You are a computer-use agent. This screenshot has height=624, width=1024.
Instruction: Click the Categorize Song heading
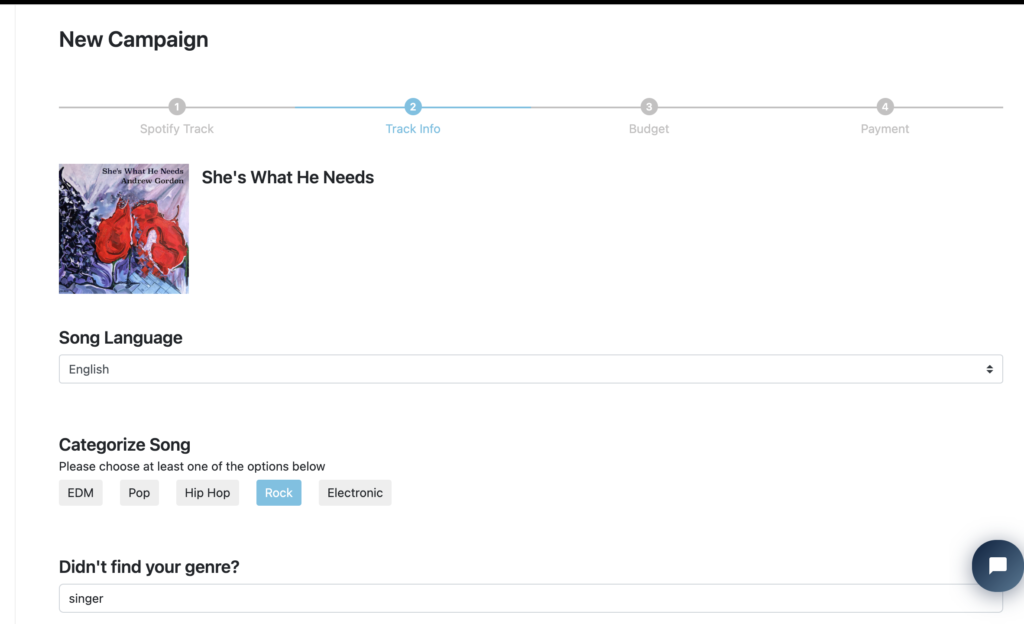tap(125, 445)
